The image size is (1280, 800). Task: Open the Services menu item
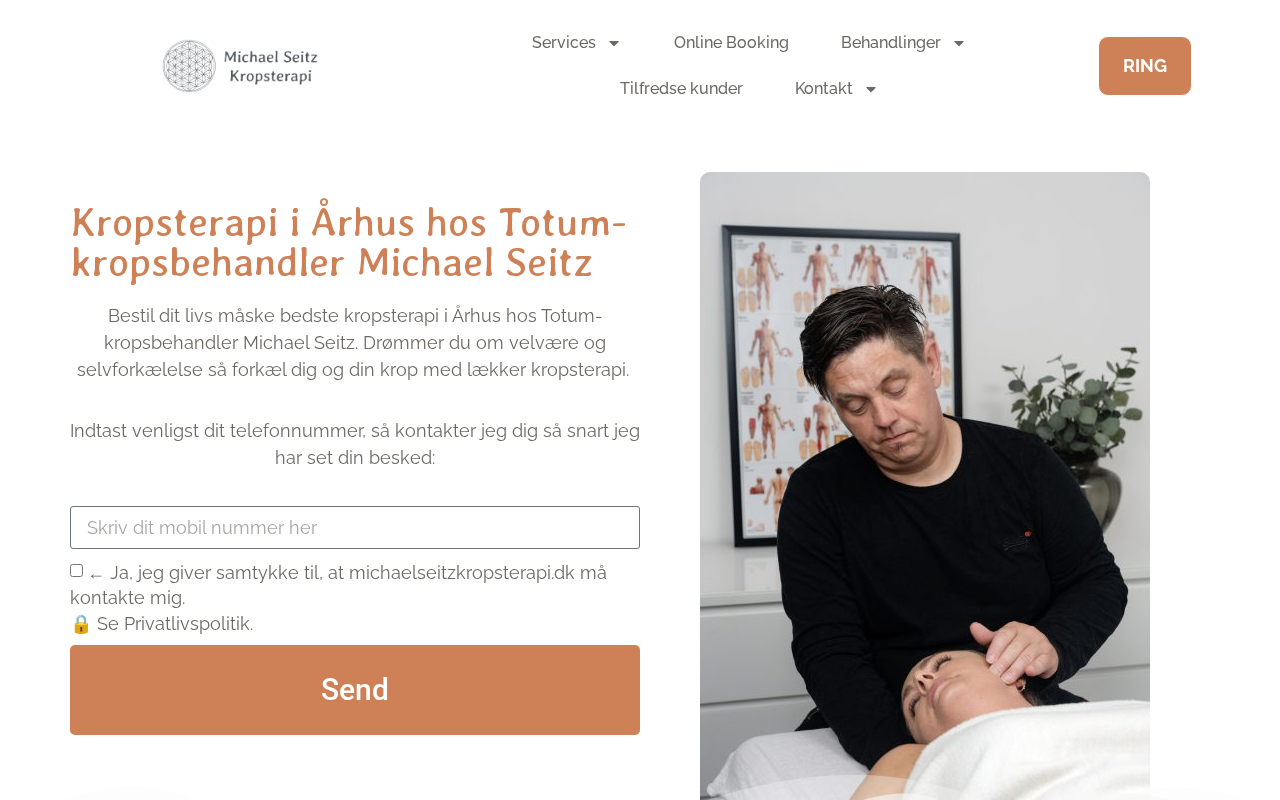564,43
